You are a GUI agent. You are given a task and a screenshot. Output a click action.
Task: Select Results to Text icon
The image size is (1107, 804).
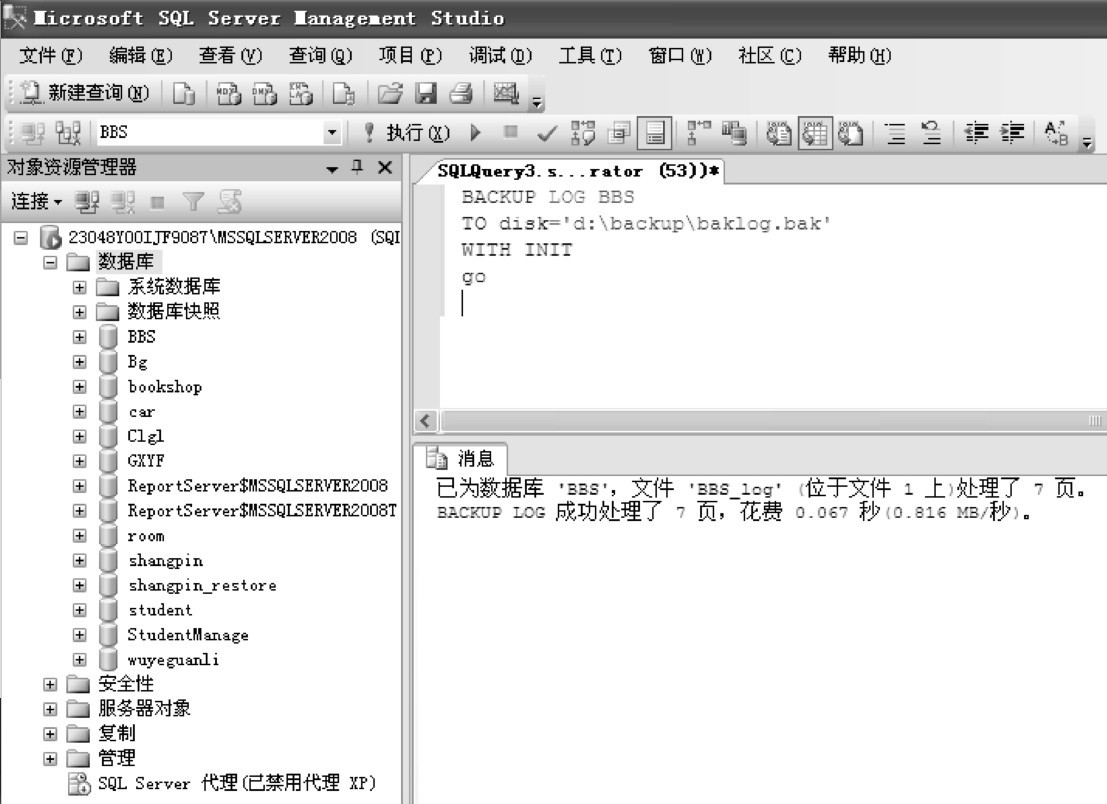tap(779, 133)
